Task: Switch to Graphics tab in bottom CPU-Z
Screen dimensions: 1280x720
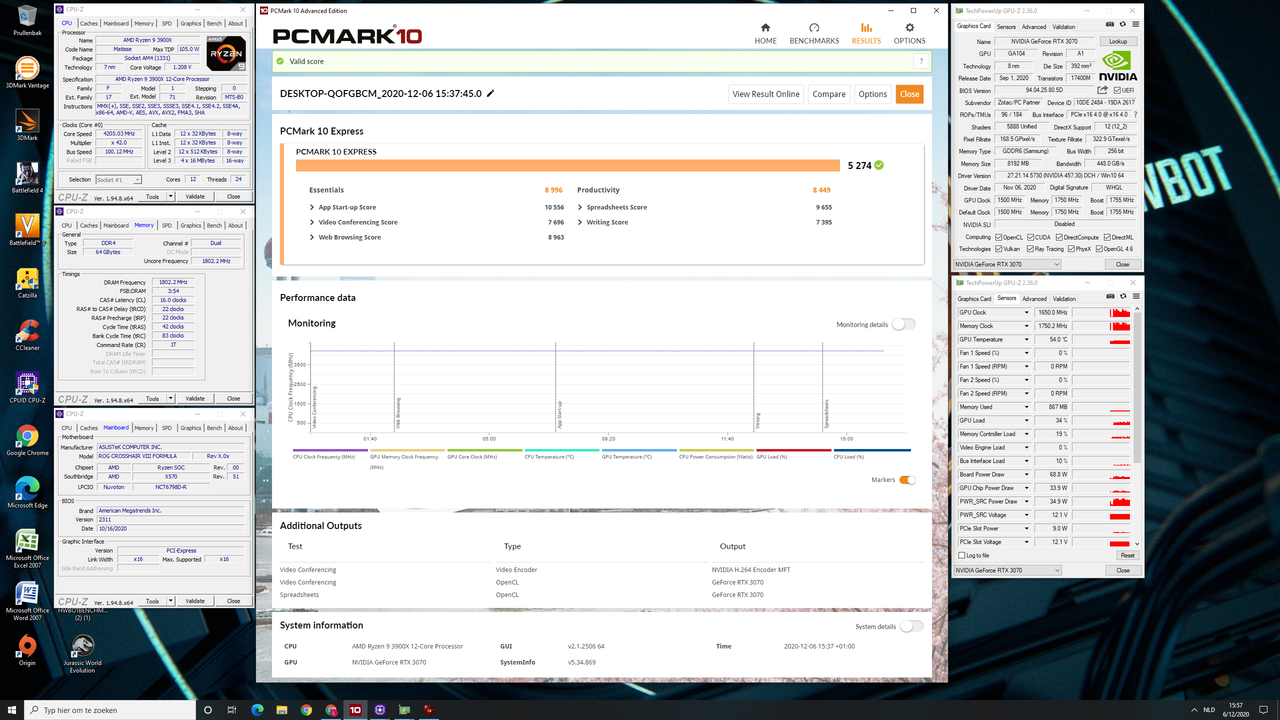Action: tap(191, 428)
